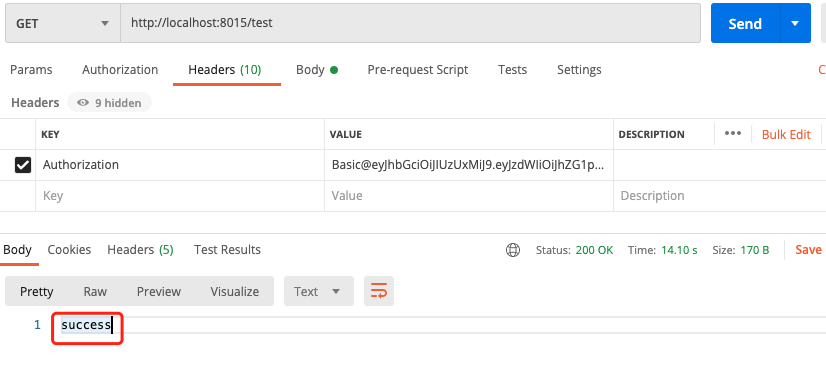Open the Params tab

[31, 70]
